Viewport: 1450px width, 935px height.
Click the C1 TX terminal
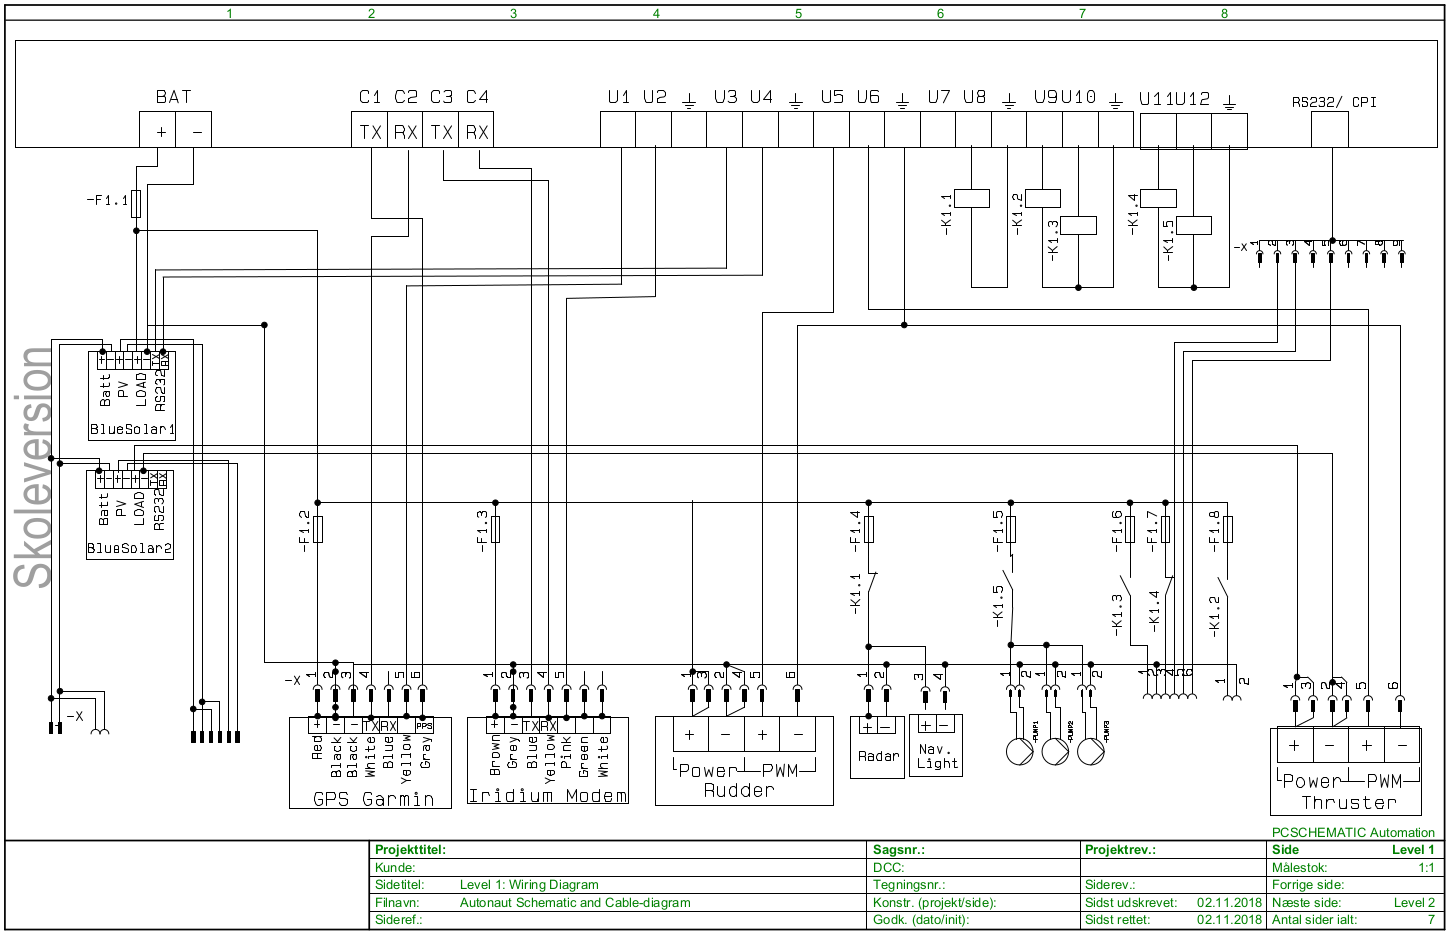point(370,132)
